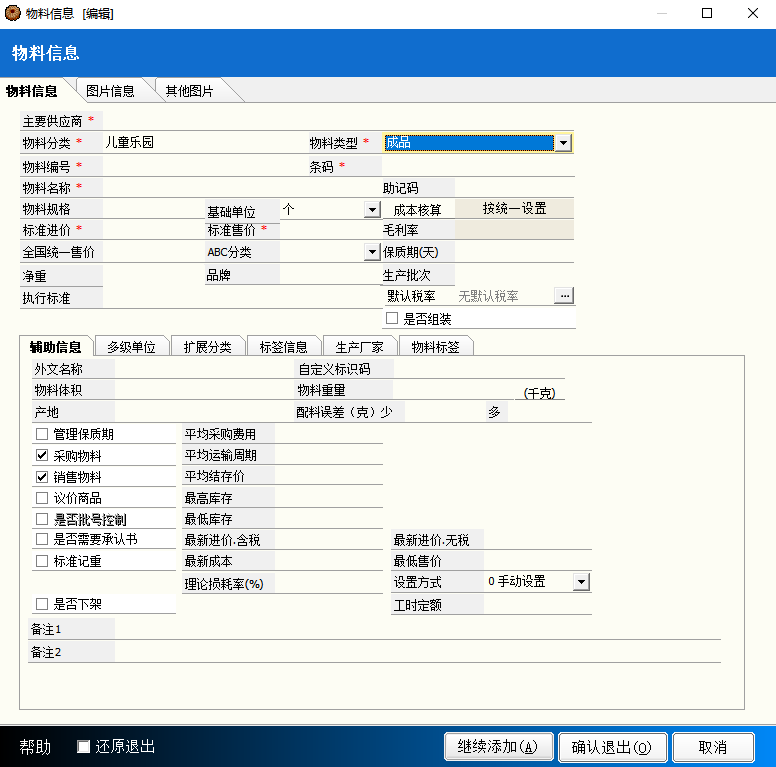Enable 管理保质期 checkbox
This screenshot has width=776, height=767.
pyautogui.click(x=42, y=434)
